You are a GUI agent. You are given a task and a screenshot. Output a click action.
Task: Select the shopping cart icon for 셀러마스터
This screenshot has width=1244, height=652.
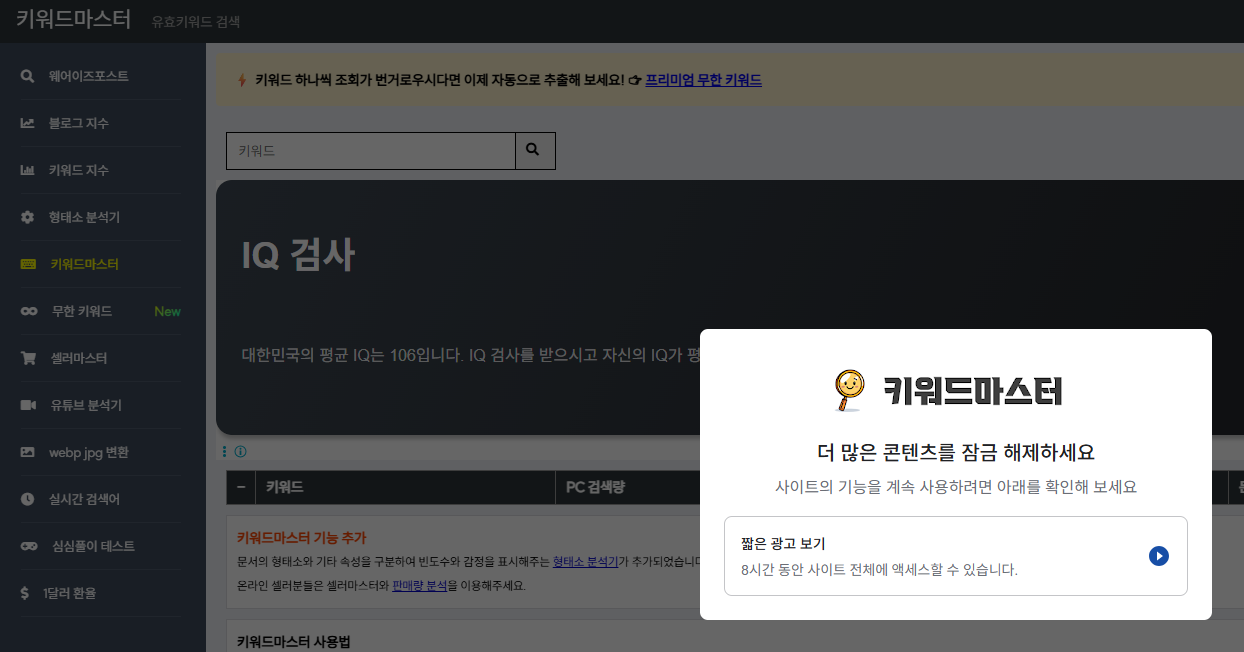26,358
